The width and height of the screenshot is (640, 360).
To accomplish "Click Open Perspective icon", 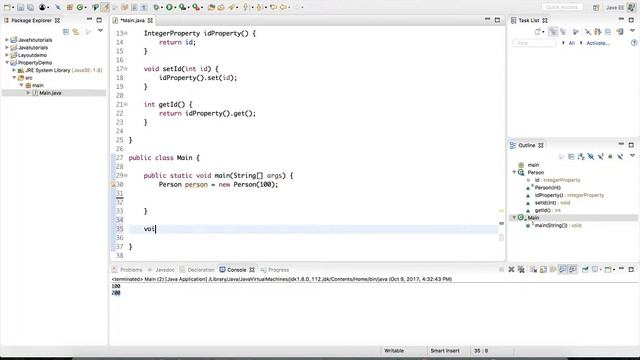I will coord(596,7).
